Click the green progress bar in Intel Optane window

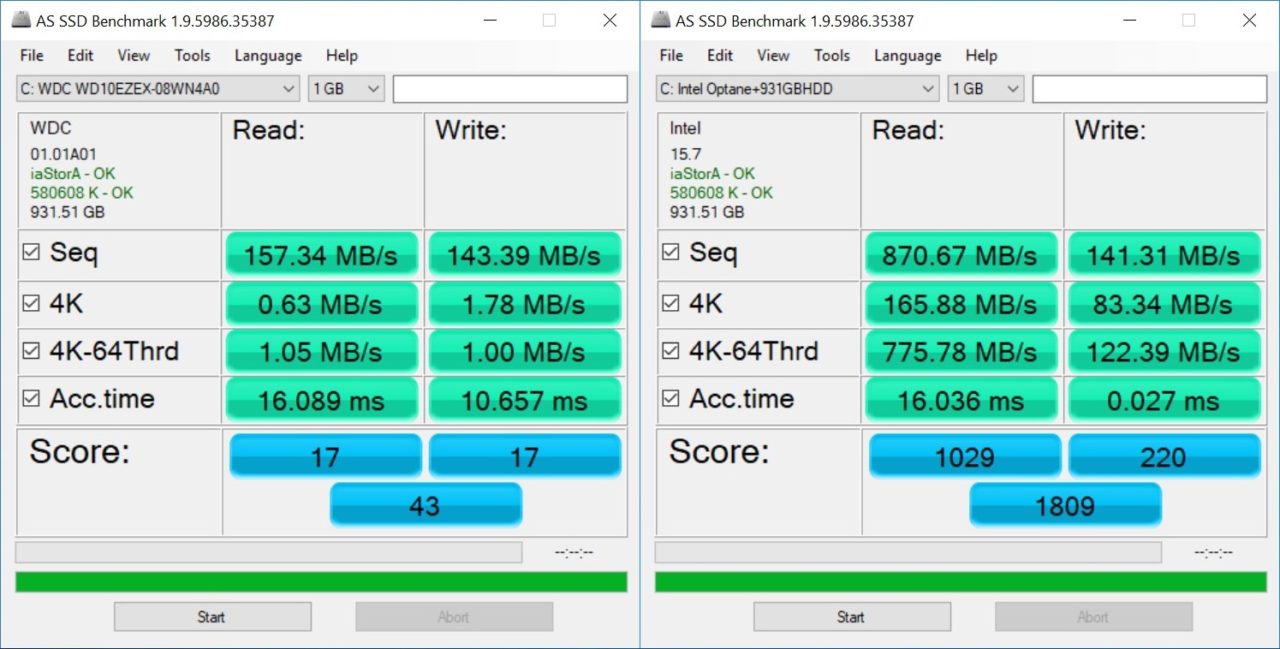tap(961, 582)
